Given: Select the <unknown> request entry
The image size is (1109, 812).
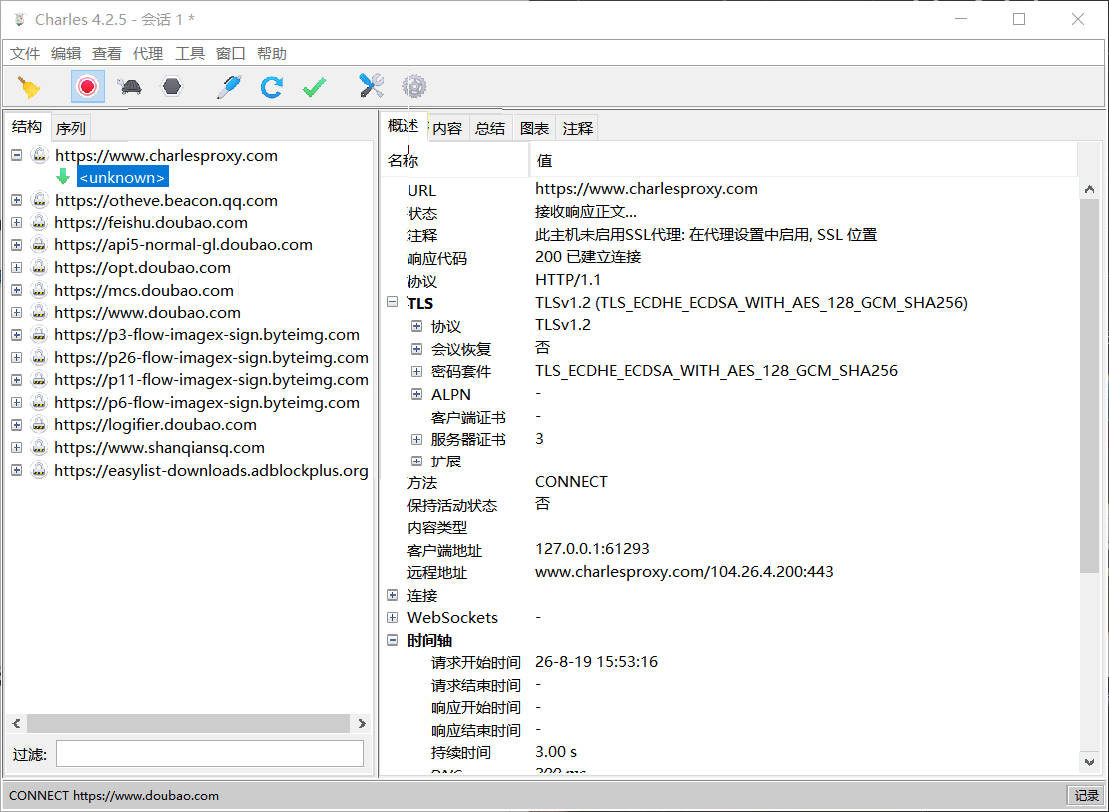Looking at the screenshot, I should 122,178.
